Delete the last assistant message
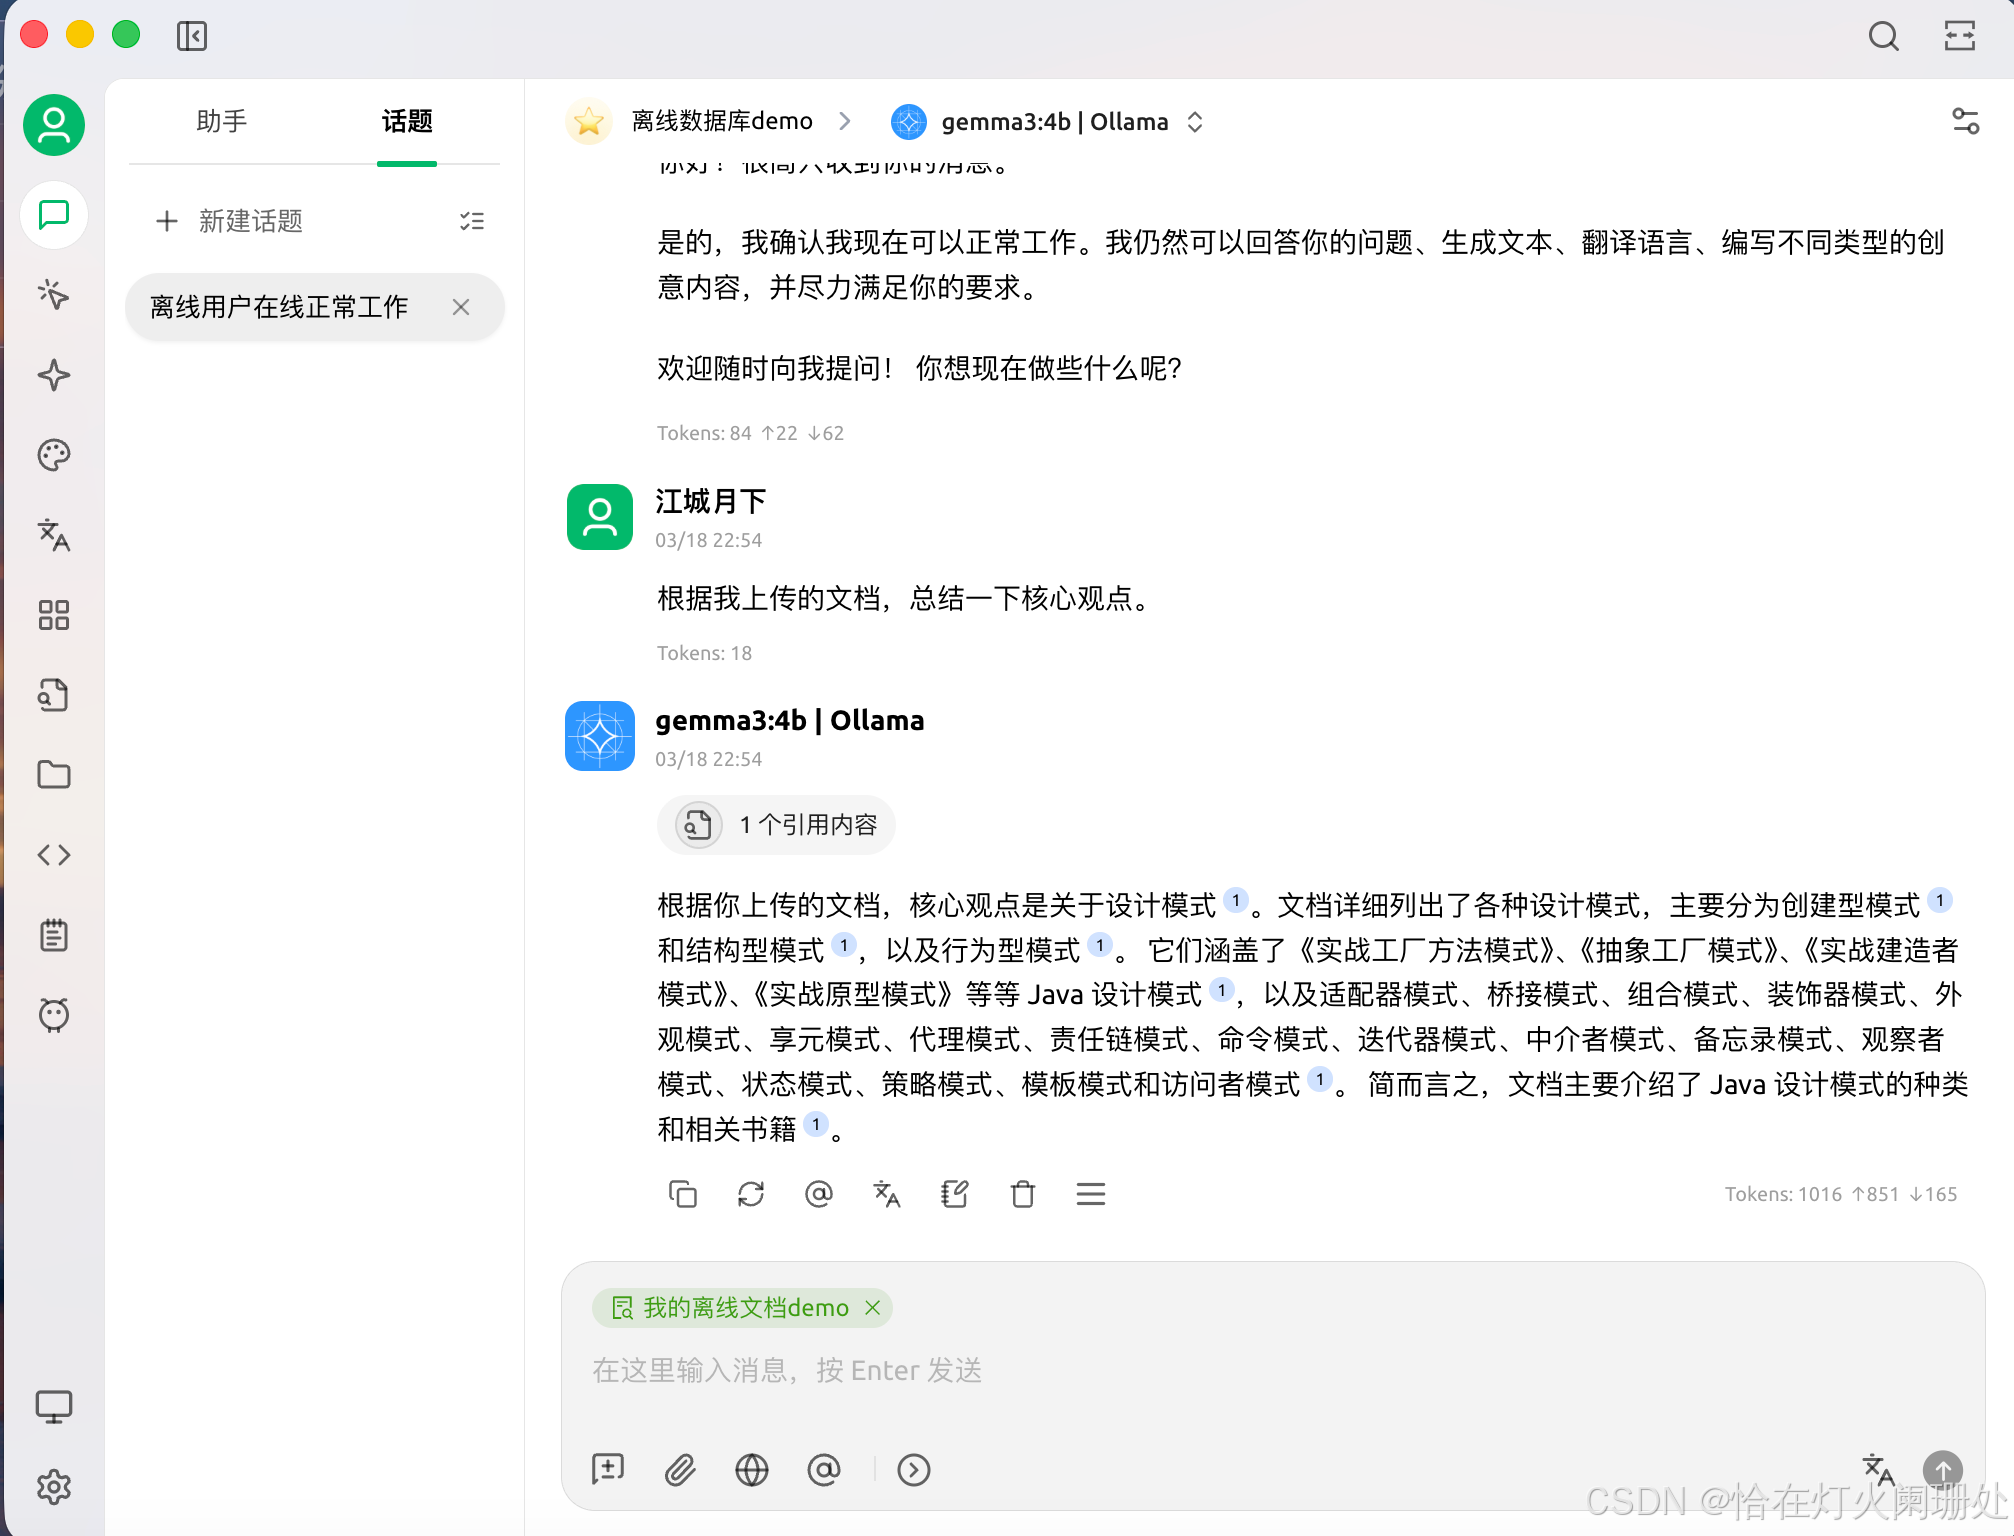 click(1023, 1194)
